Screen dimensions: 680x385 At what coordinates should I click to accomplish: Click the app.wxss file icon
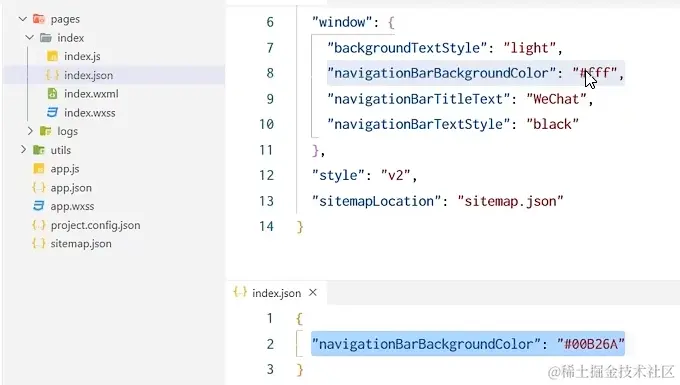click(x=39, y=206)
